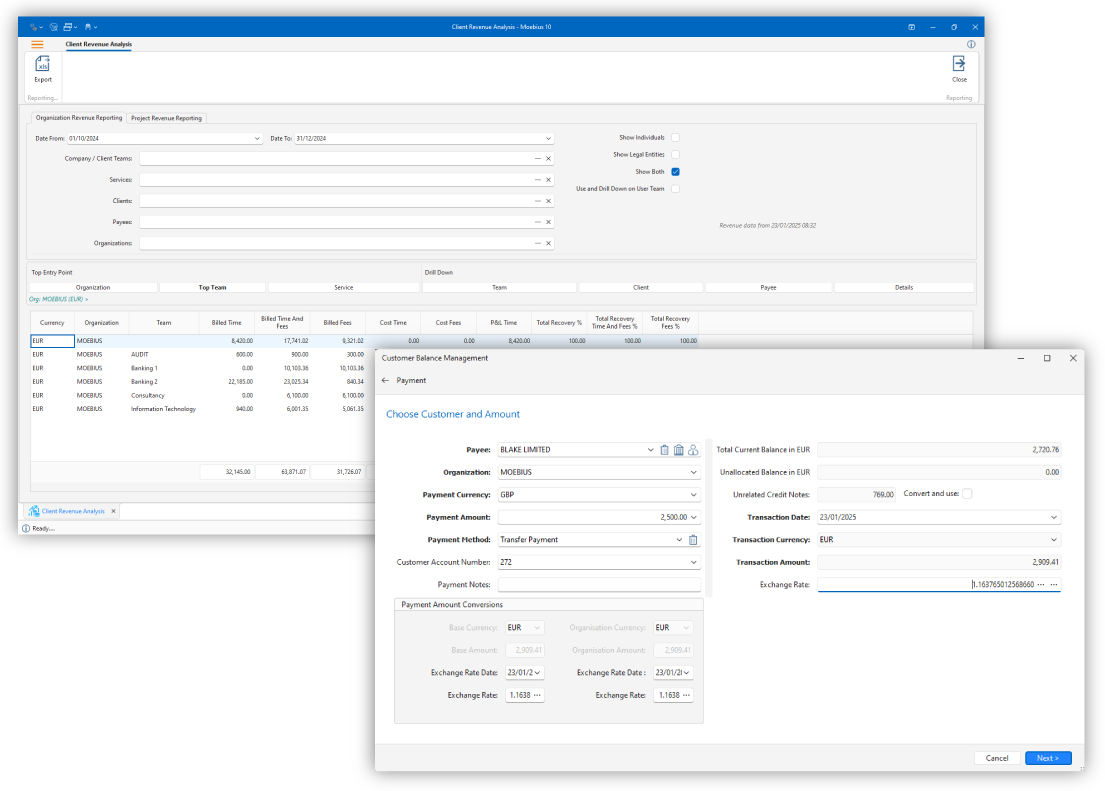Expand the Payment Currency dropdown
This screenshot has height=791, width=1105.
pyautogui.click(x=694, y=495)
